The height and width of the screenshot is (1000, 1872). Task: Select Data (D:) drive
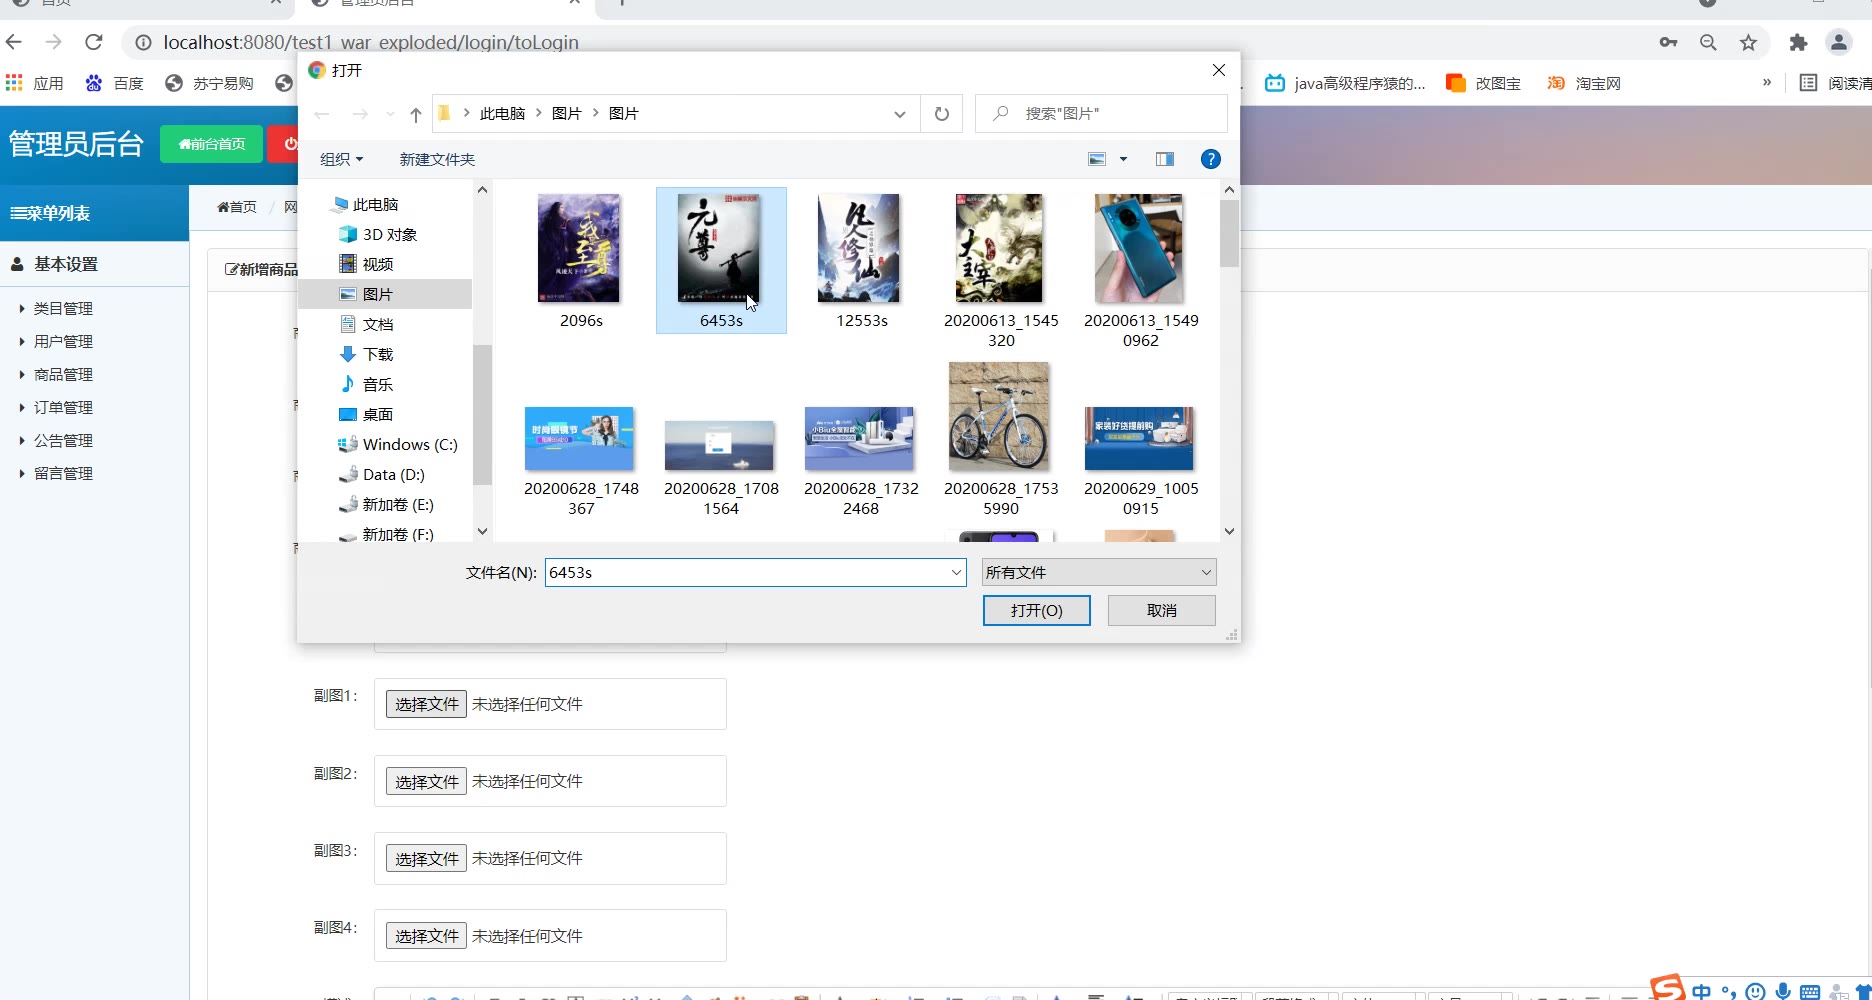(382, 474)
